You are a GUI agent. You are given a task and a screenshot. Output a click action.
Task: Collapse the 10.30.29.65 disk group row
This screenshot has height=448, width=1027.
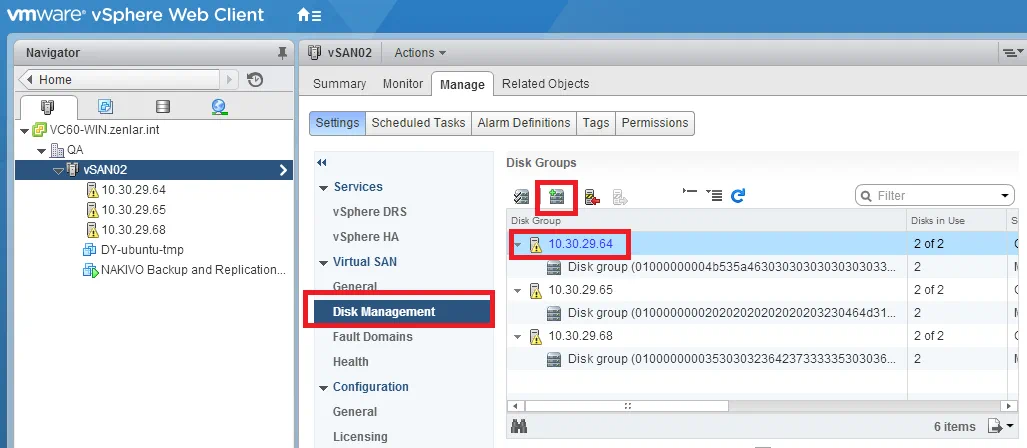coord(518,290)
